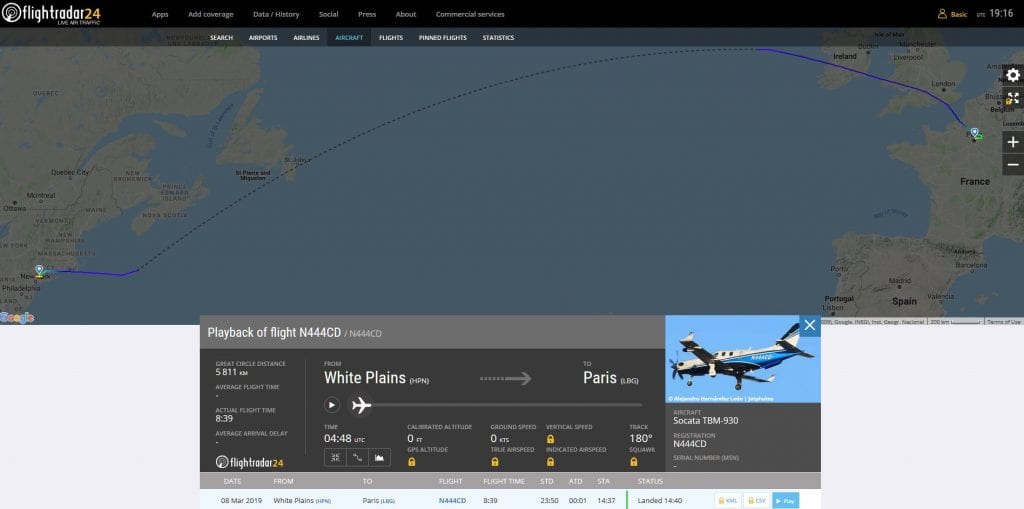Open Commercial services menu
Image resolution: width=1024 pixels, height=509 pixels.
pos(470,14)
